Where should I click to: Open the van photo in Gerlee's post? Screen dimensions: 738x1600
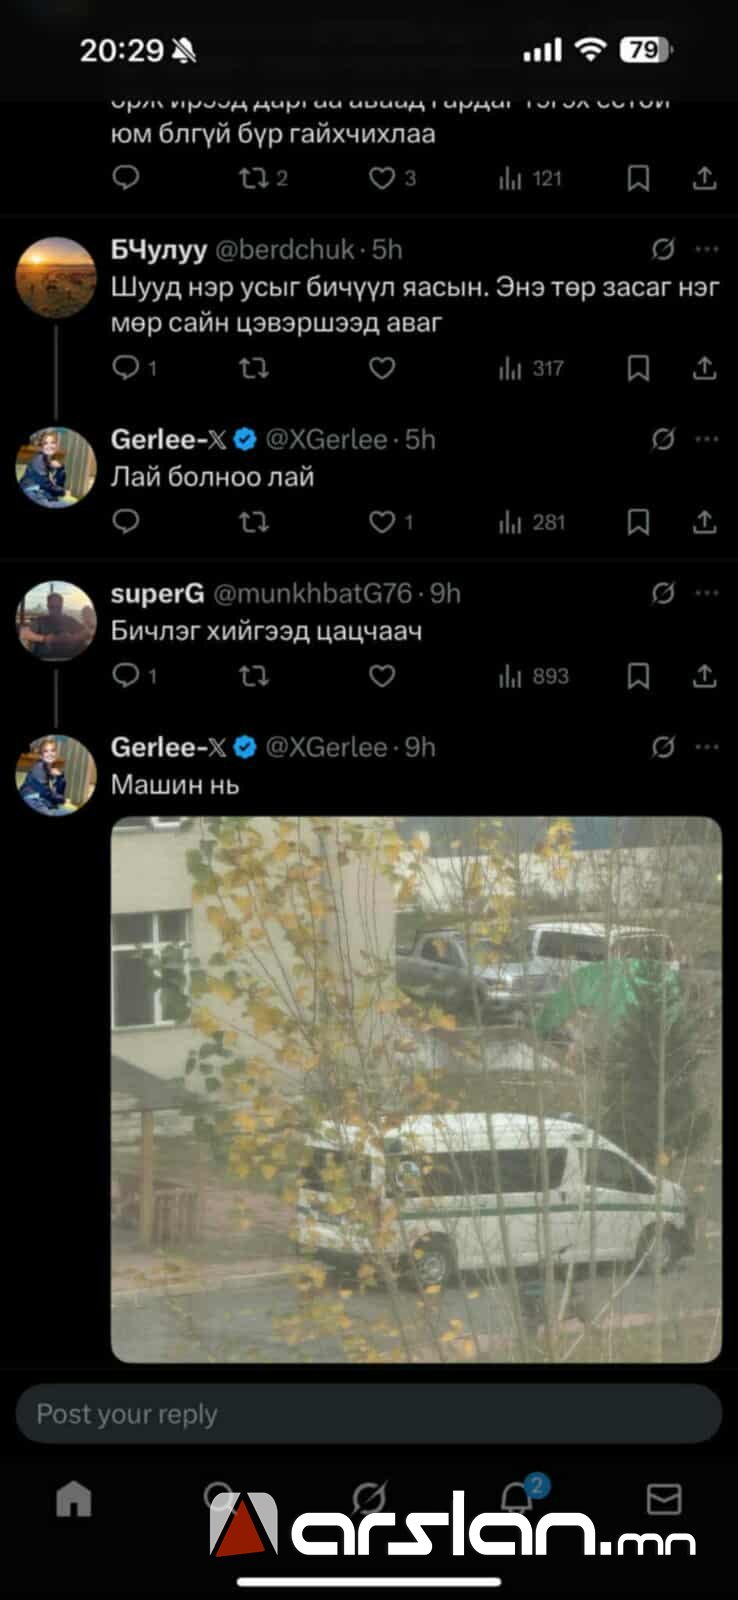click(416, 1090)
